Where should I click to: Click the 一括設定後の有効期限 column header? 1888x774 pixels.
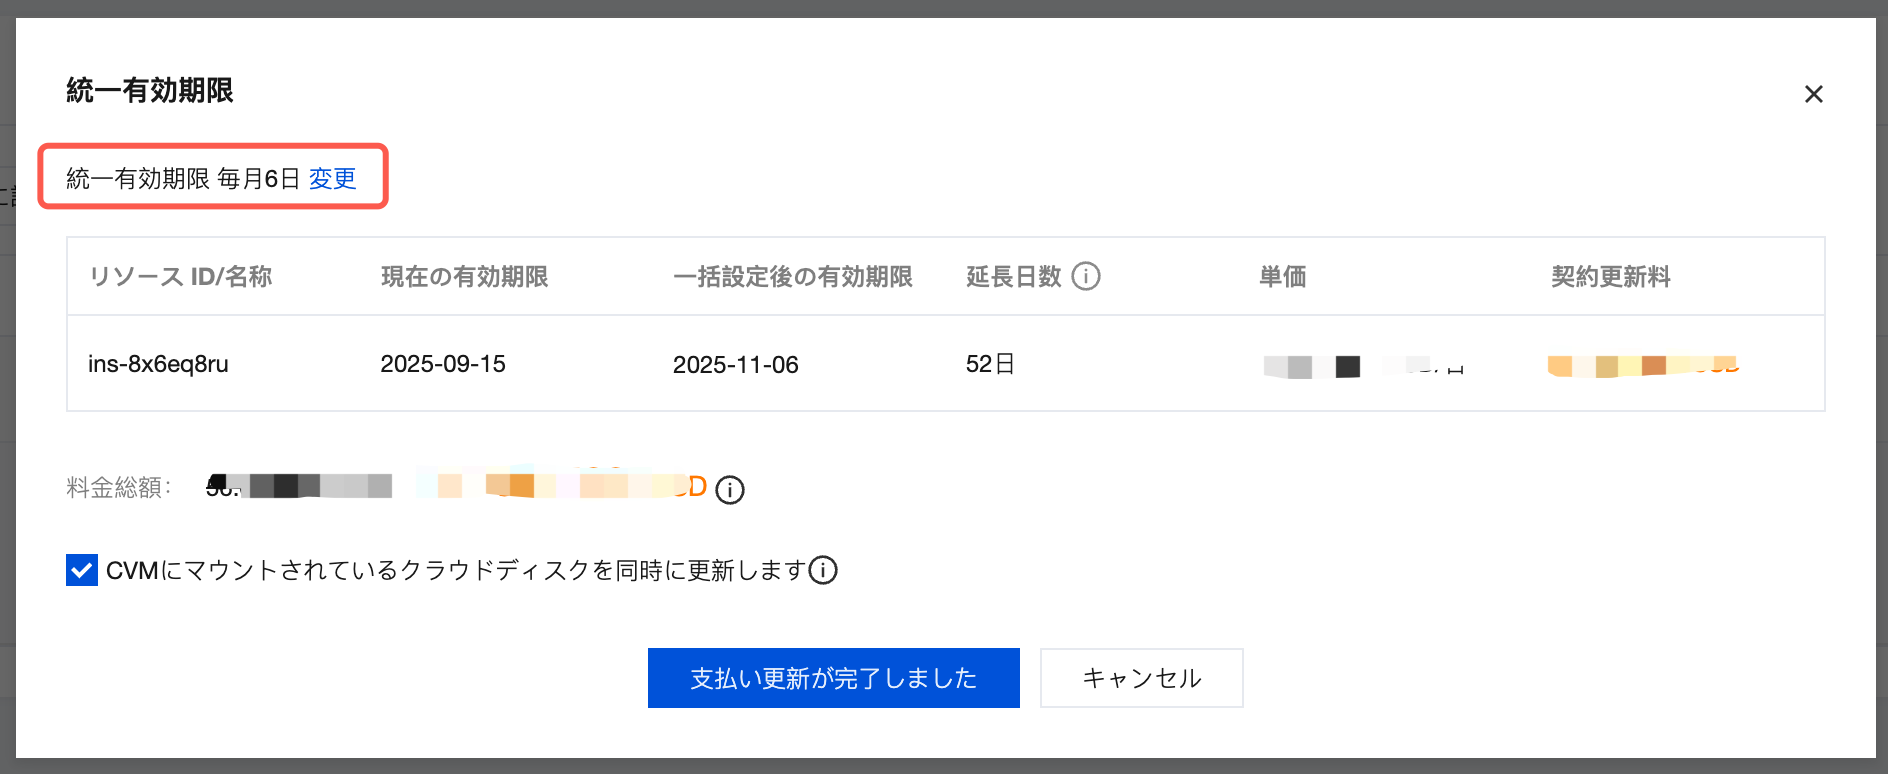(x=792, y=276)
